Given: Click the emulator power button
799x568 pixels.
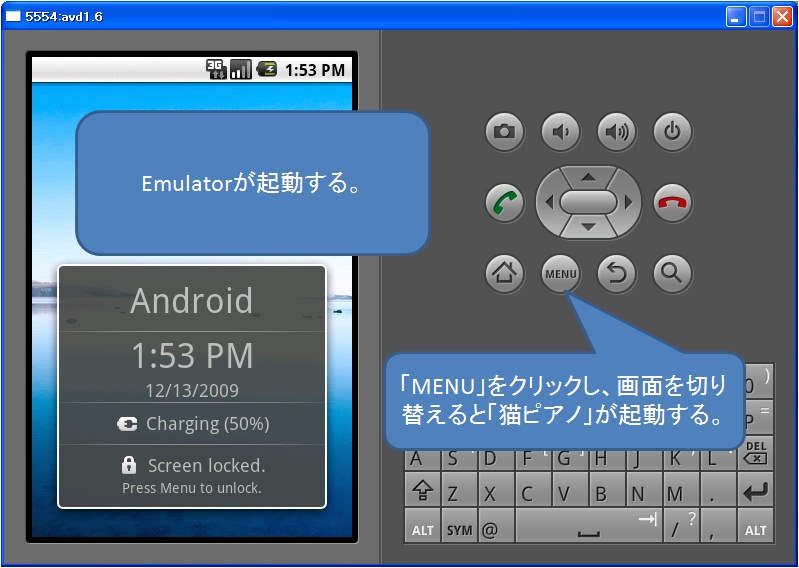Looking at the screenshot, I should coord(673,132).
